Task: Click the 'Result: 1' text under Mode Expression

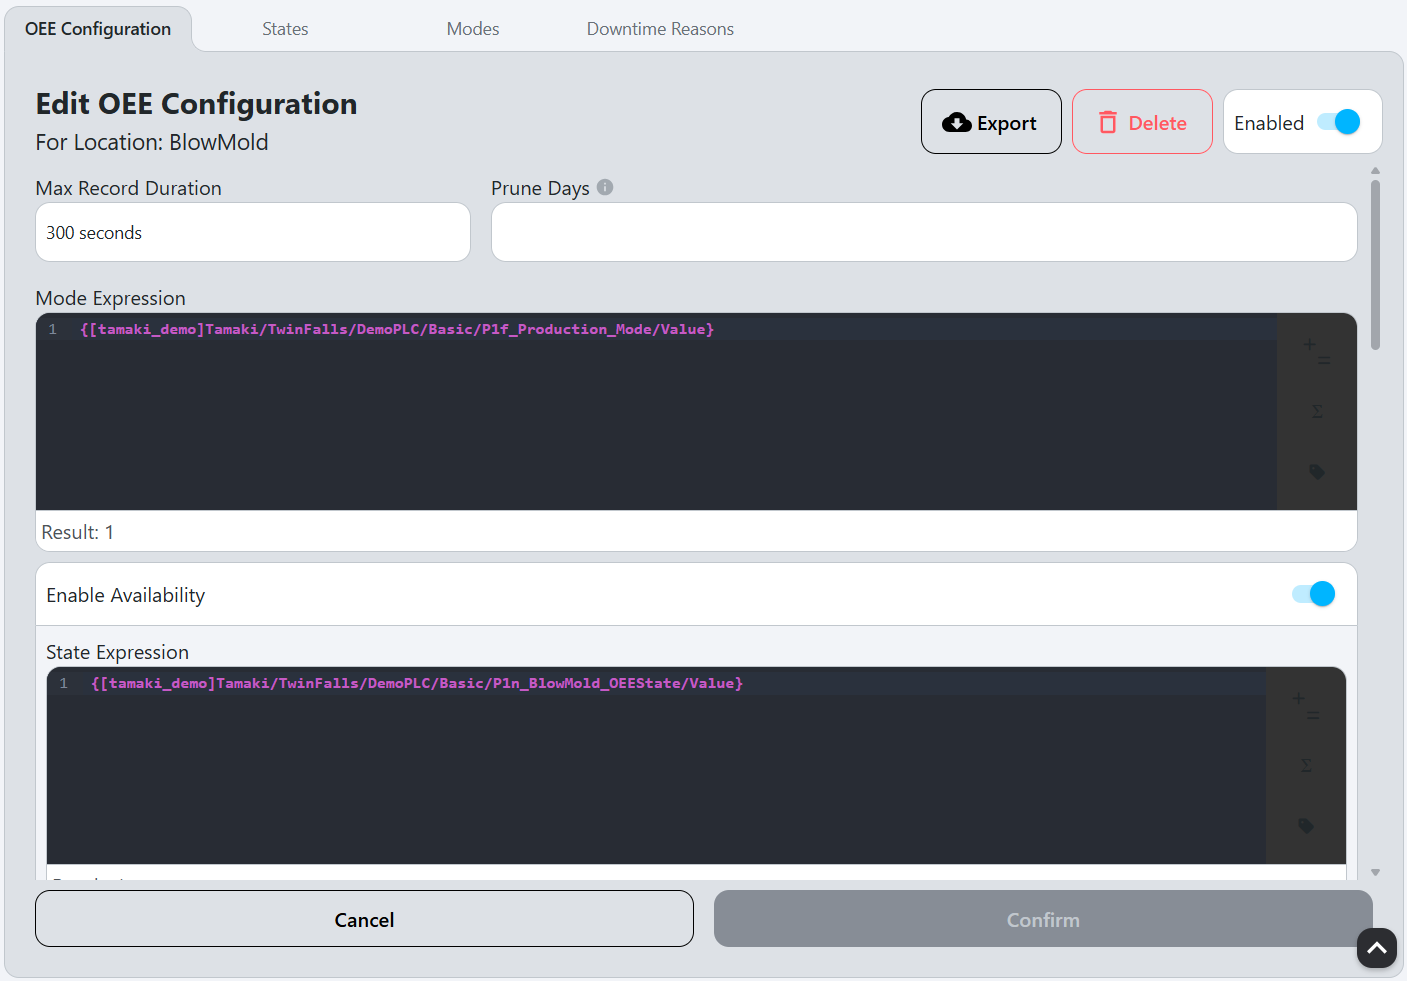Action: click(78, 532)
